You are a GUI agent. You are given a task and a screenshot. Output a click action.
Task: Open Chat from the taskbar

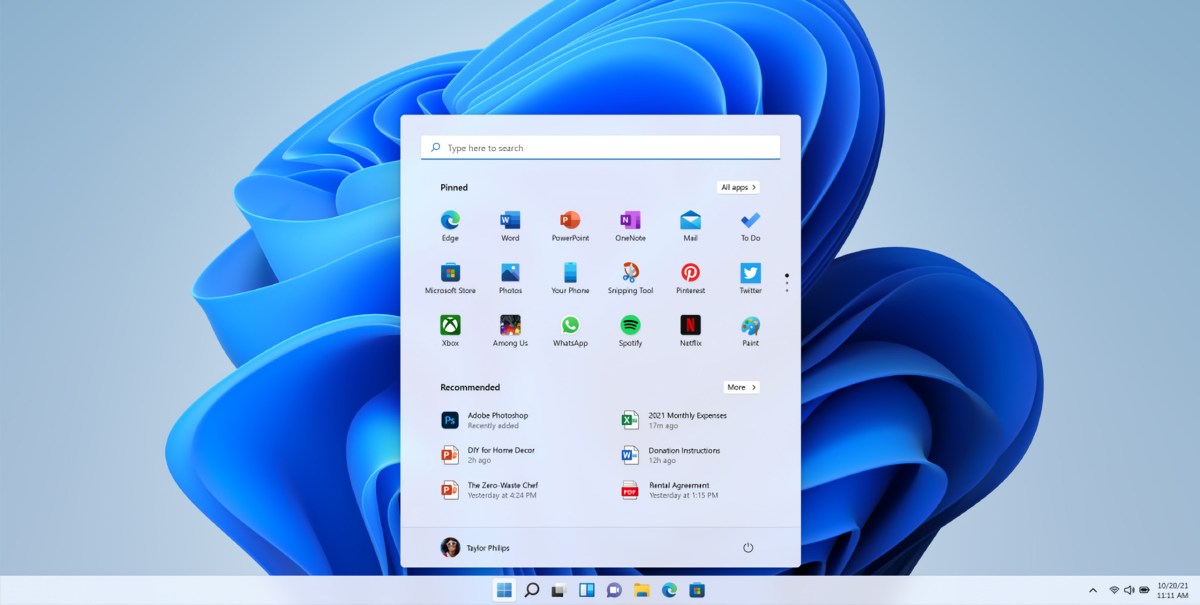(x=612, y=590)
